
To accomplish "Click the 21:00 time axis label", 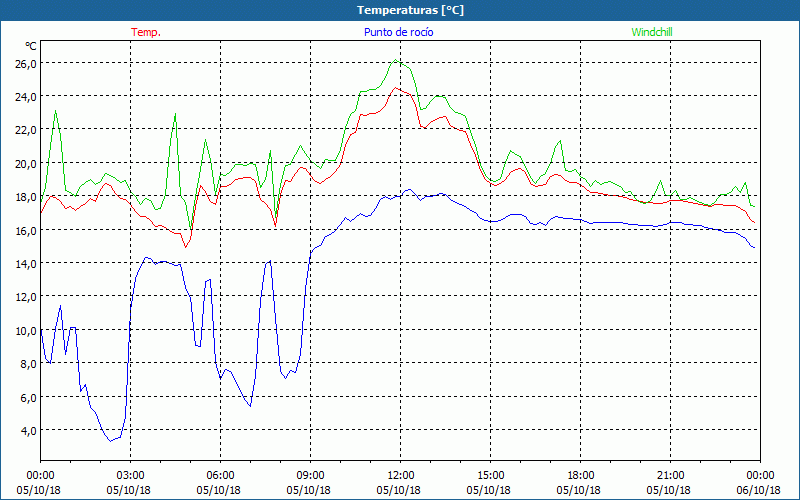I will (670, 476).
